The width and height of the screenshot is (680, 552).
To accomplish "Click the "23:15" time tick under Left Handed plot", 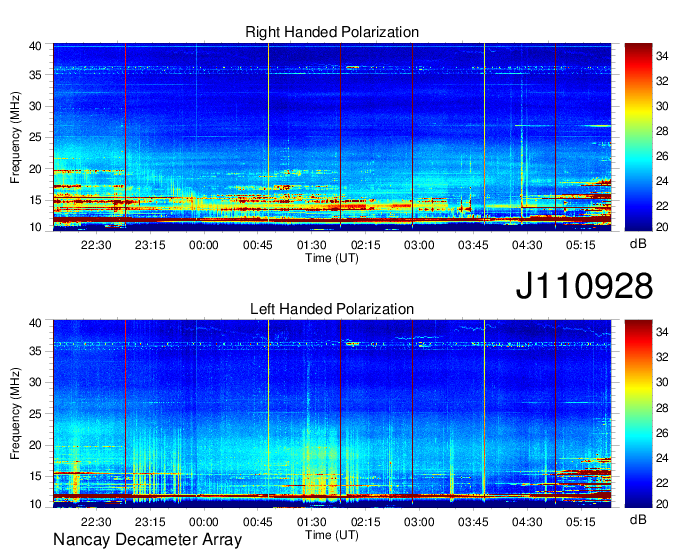I will [150, 522].
